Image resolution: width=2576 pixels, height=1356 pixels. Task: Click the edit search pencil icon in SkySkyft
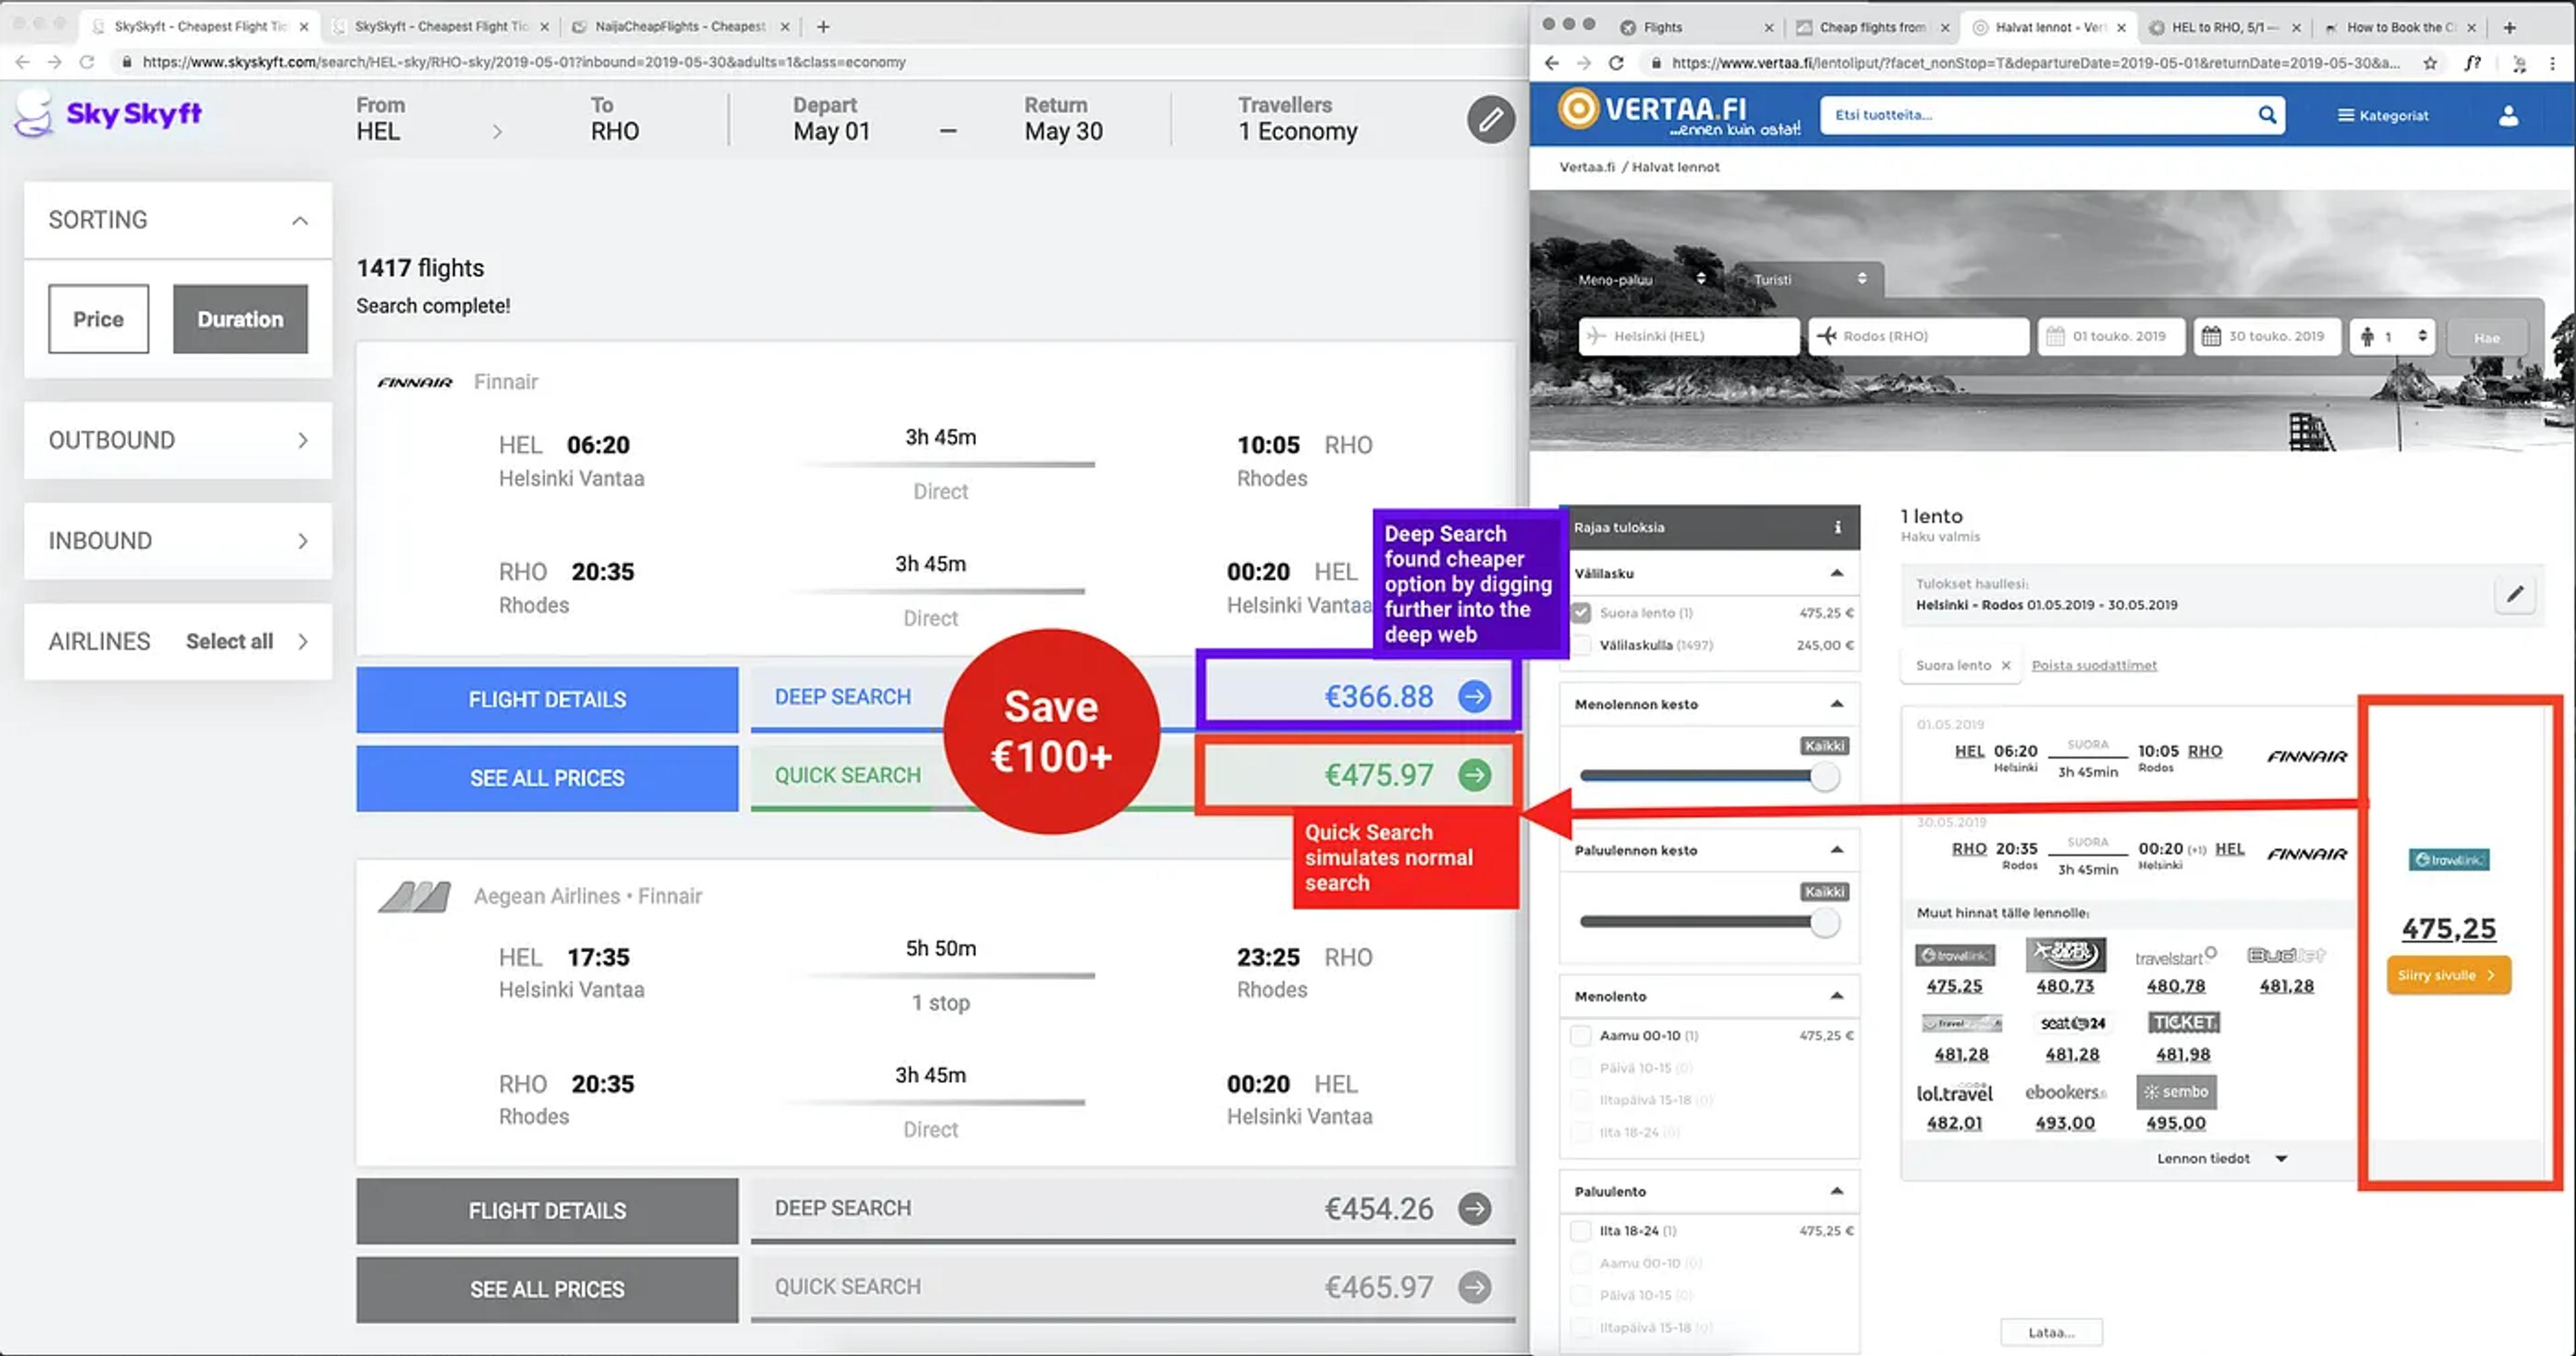pos(1490,120)
